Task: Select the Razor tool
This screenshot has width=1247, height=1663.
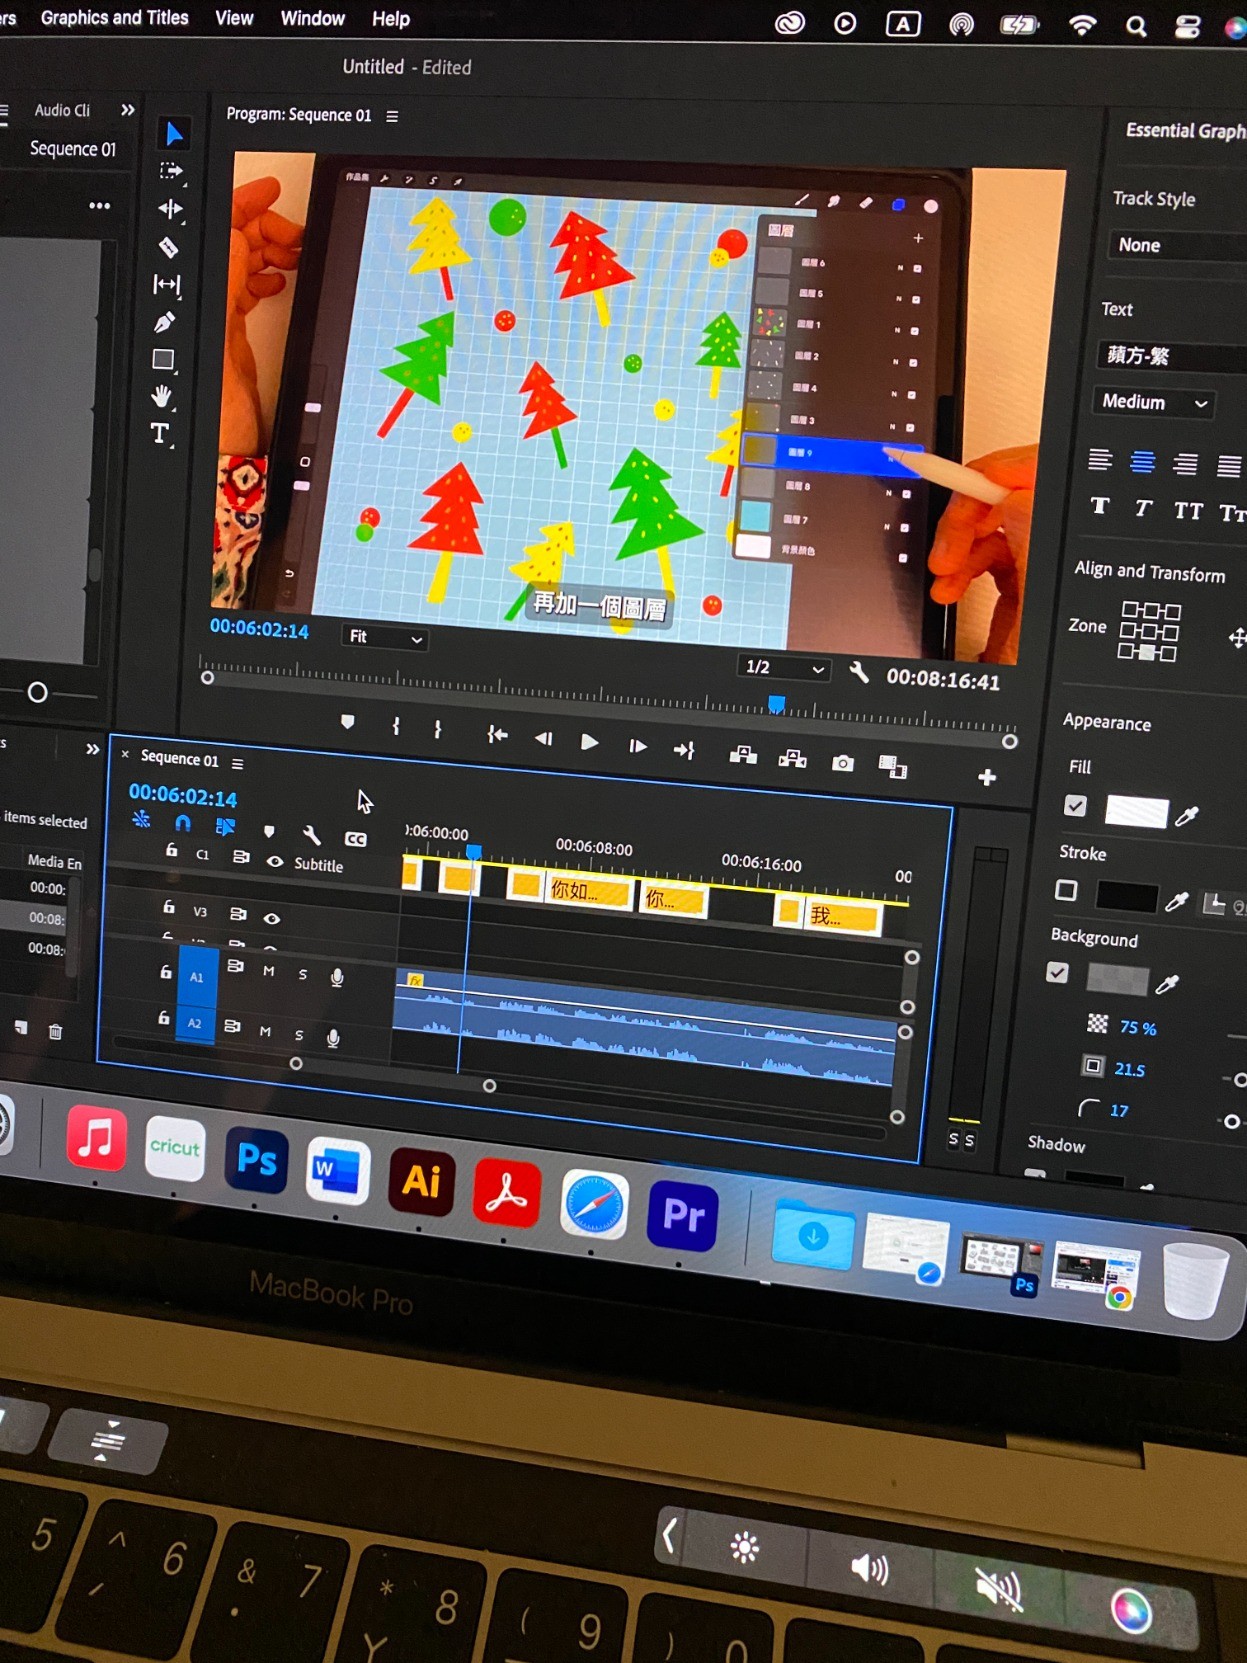Action: click(x=168, y=247)
